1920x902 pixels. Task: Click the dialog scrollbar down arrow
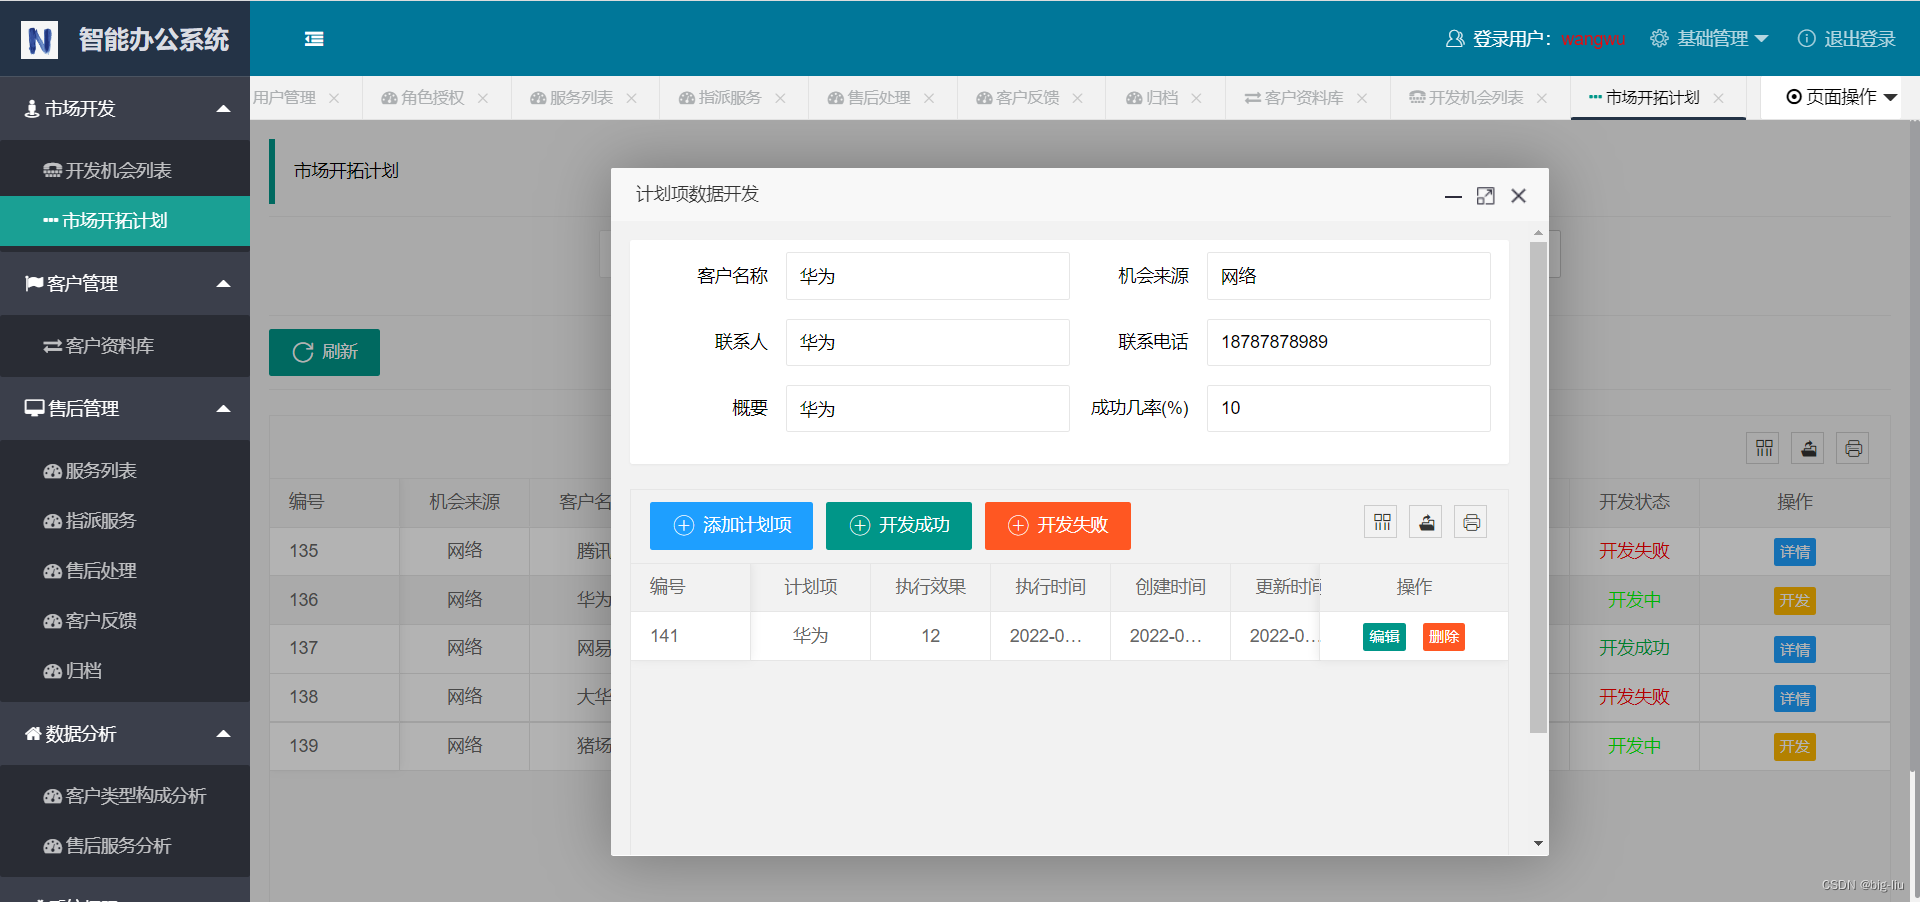[x=1538, y=844]
